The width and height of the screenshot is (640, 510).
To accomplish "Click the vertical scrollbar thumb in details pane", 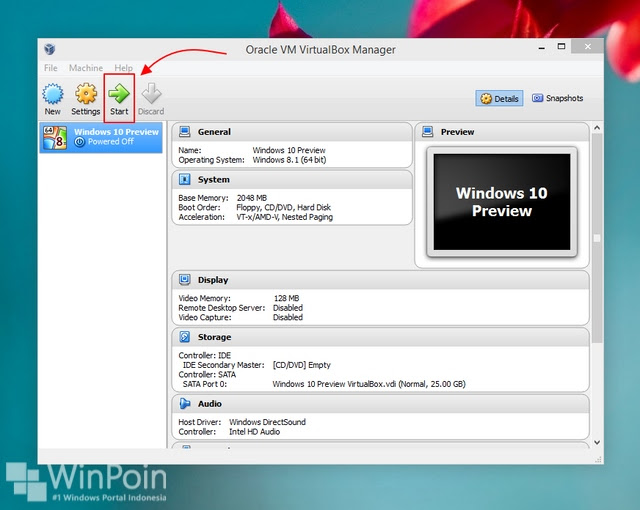I will coord(597,238).
